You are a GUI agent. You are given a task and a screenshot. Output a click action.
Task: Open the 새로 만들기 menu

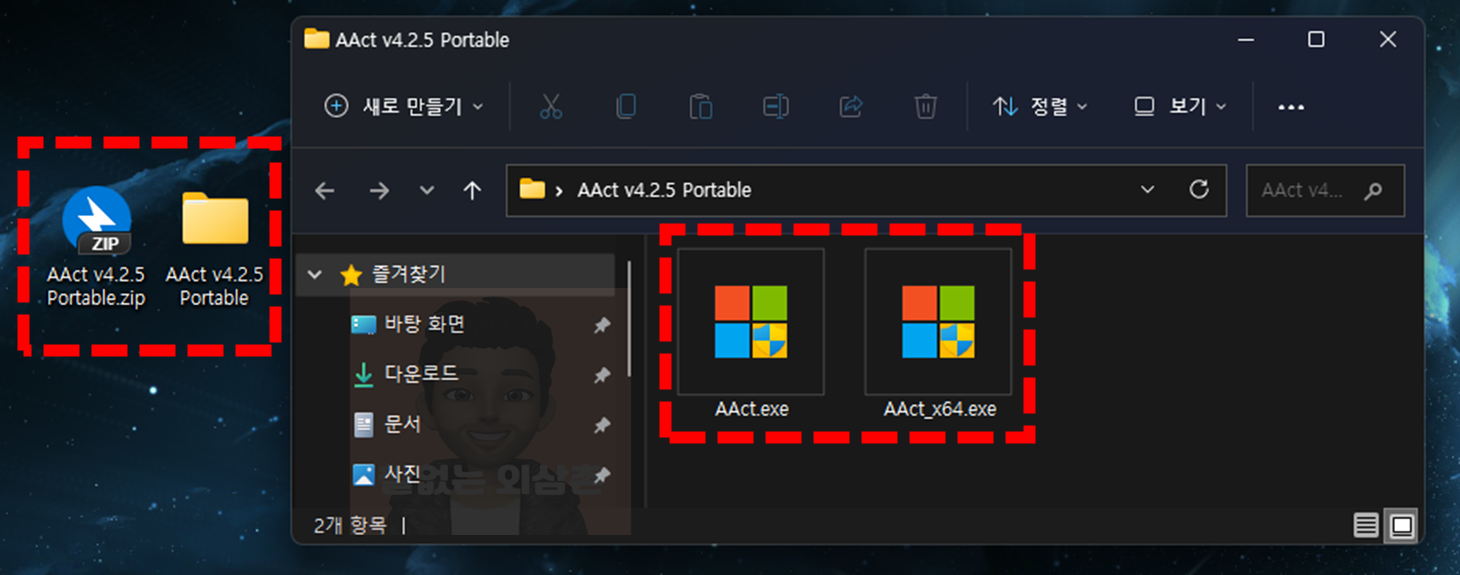click(404, 106)
